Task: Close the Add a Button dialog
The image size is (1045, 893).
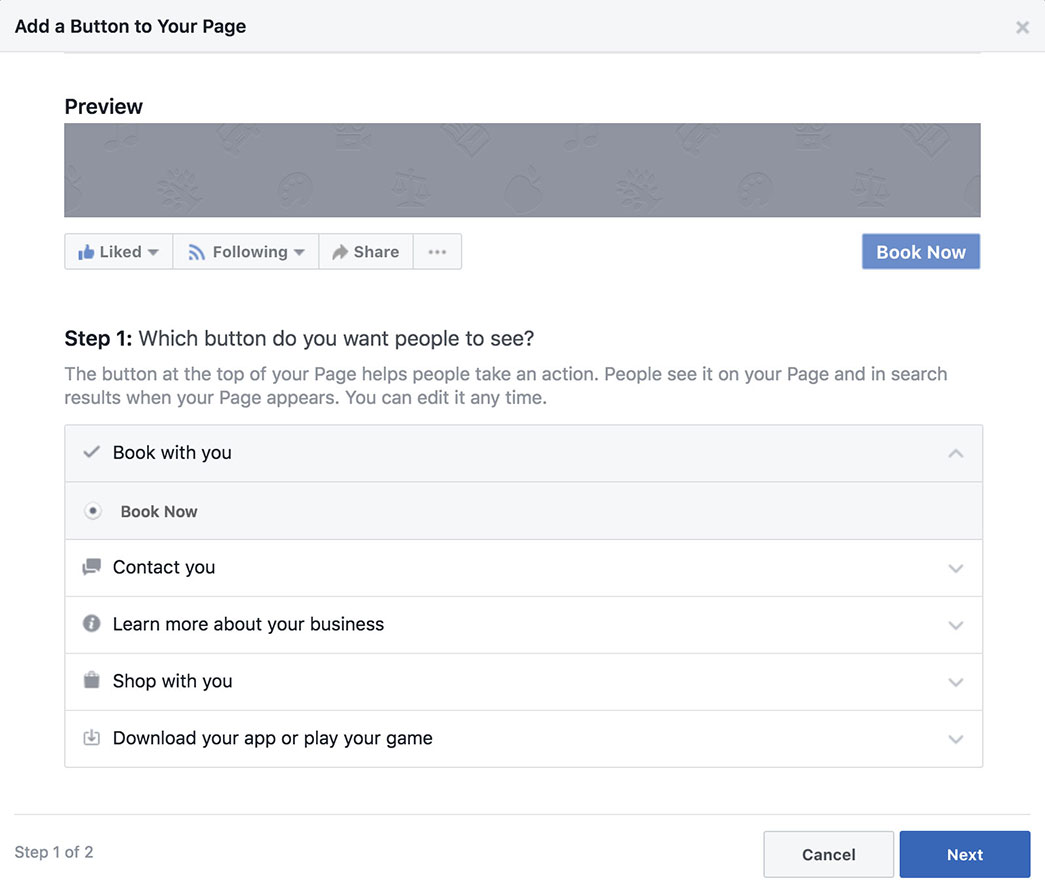Action: click(1022, 27)
